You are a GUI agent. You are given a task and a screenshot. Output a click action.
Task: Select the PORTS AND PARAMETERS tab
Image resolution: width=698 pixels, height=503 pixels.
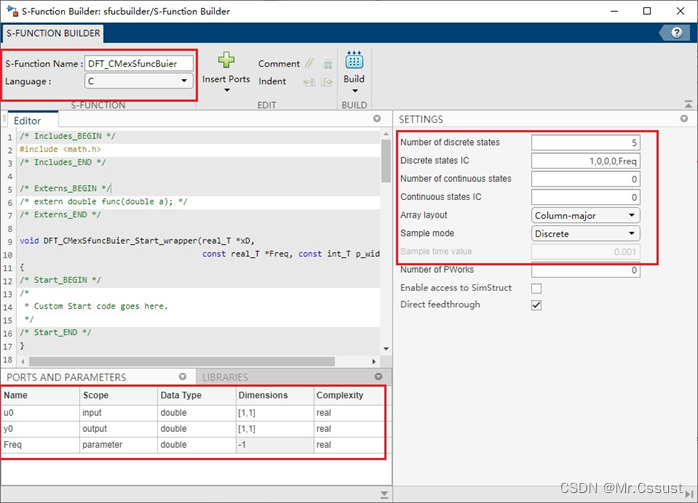point(66,377)
